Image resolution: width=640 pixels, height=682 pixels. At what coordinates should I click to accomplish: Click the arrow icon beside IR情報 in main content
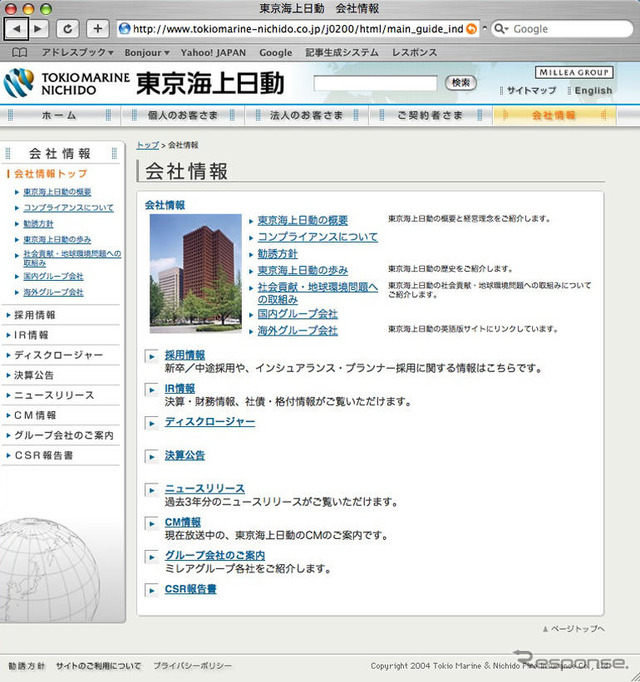[151, 390]
